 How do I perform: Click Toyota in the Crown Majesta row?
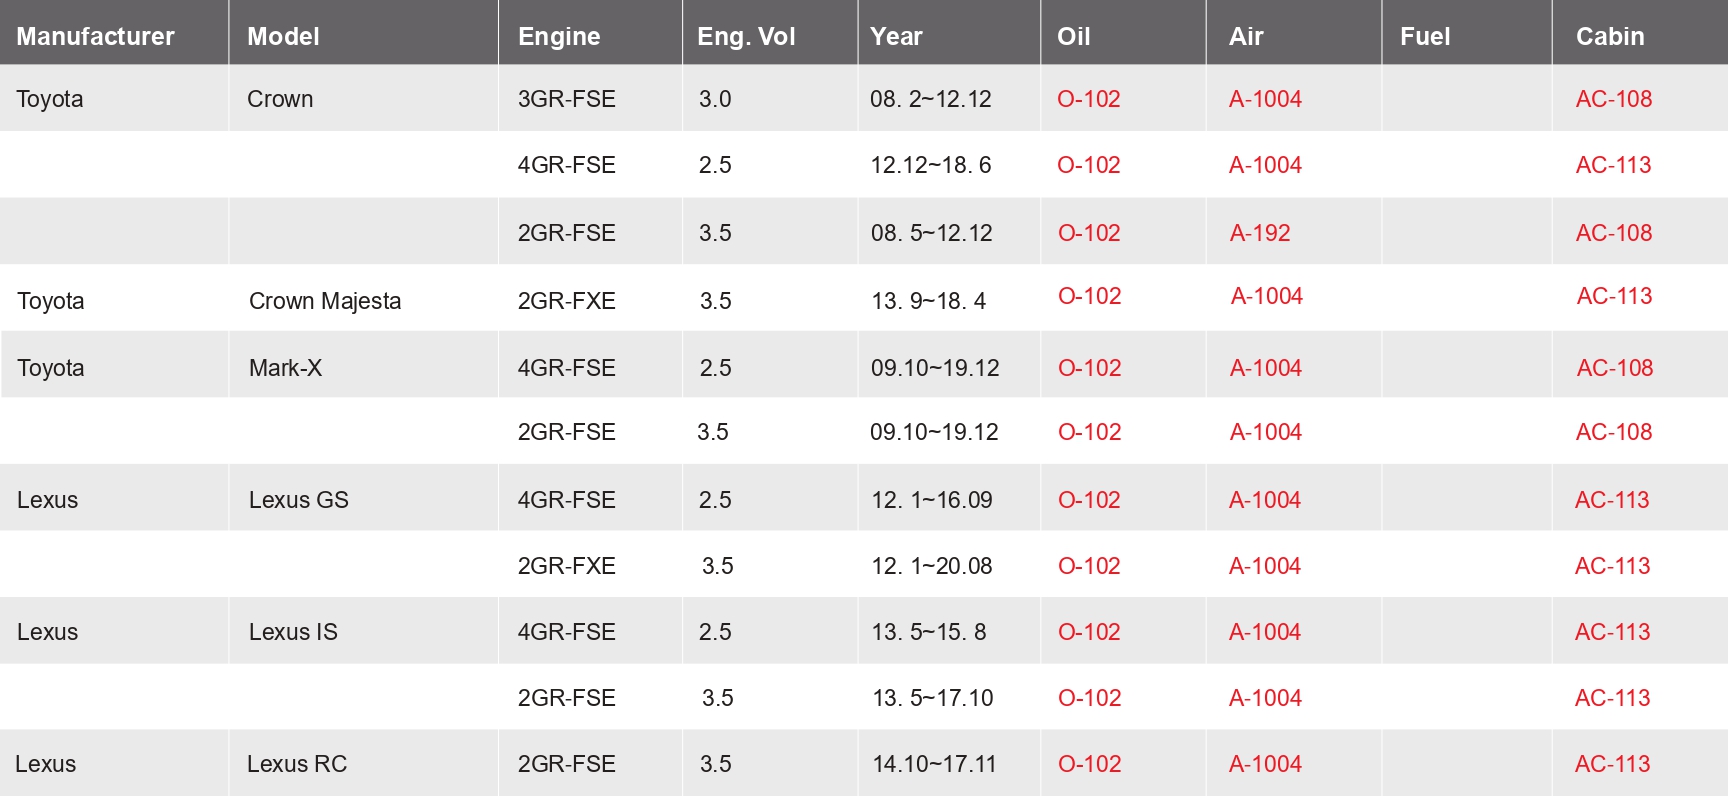pyautogui.click(x=51, y=301)
